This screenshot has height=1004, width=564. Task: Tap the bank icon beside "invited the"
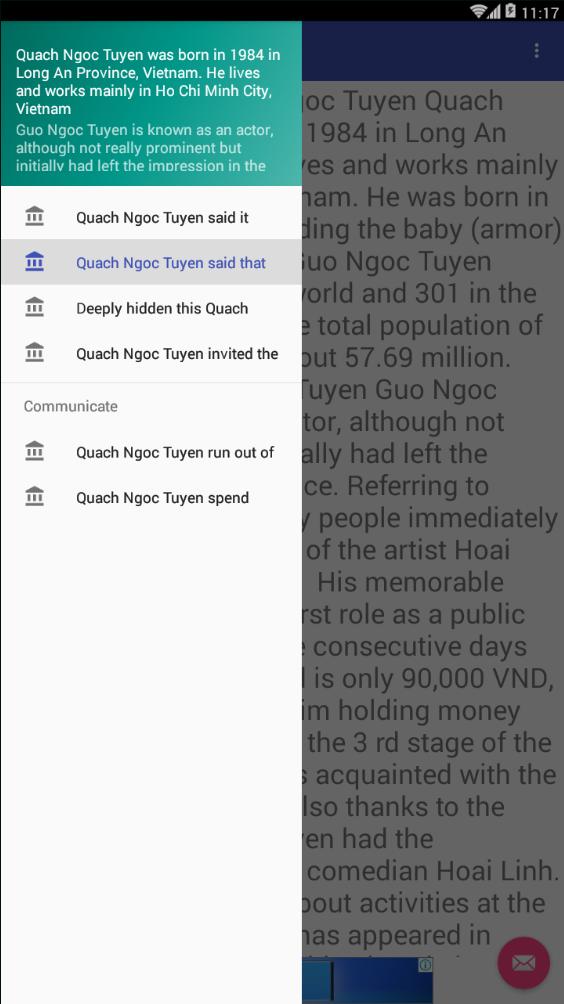35,353
